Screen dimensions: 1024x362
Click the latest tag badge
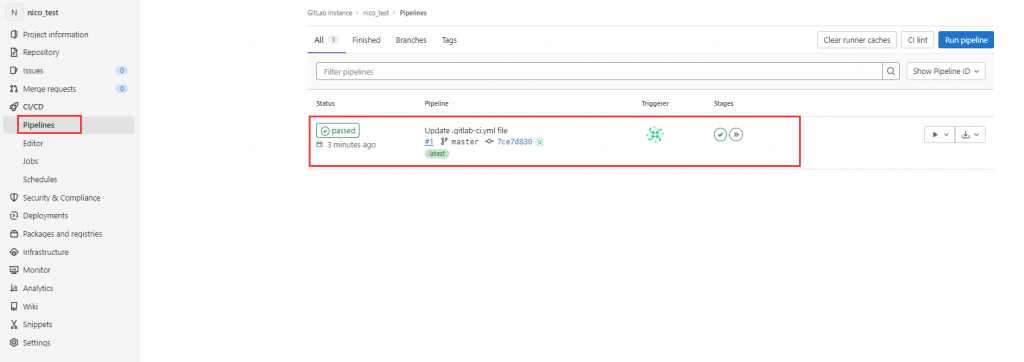pos(437,154)
